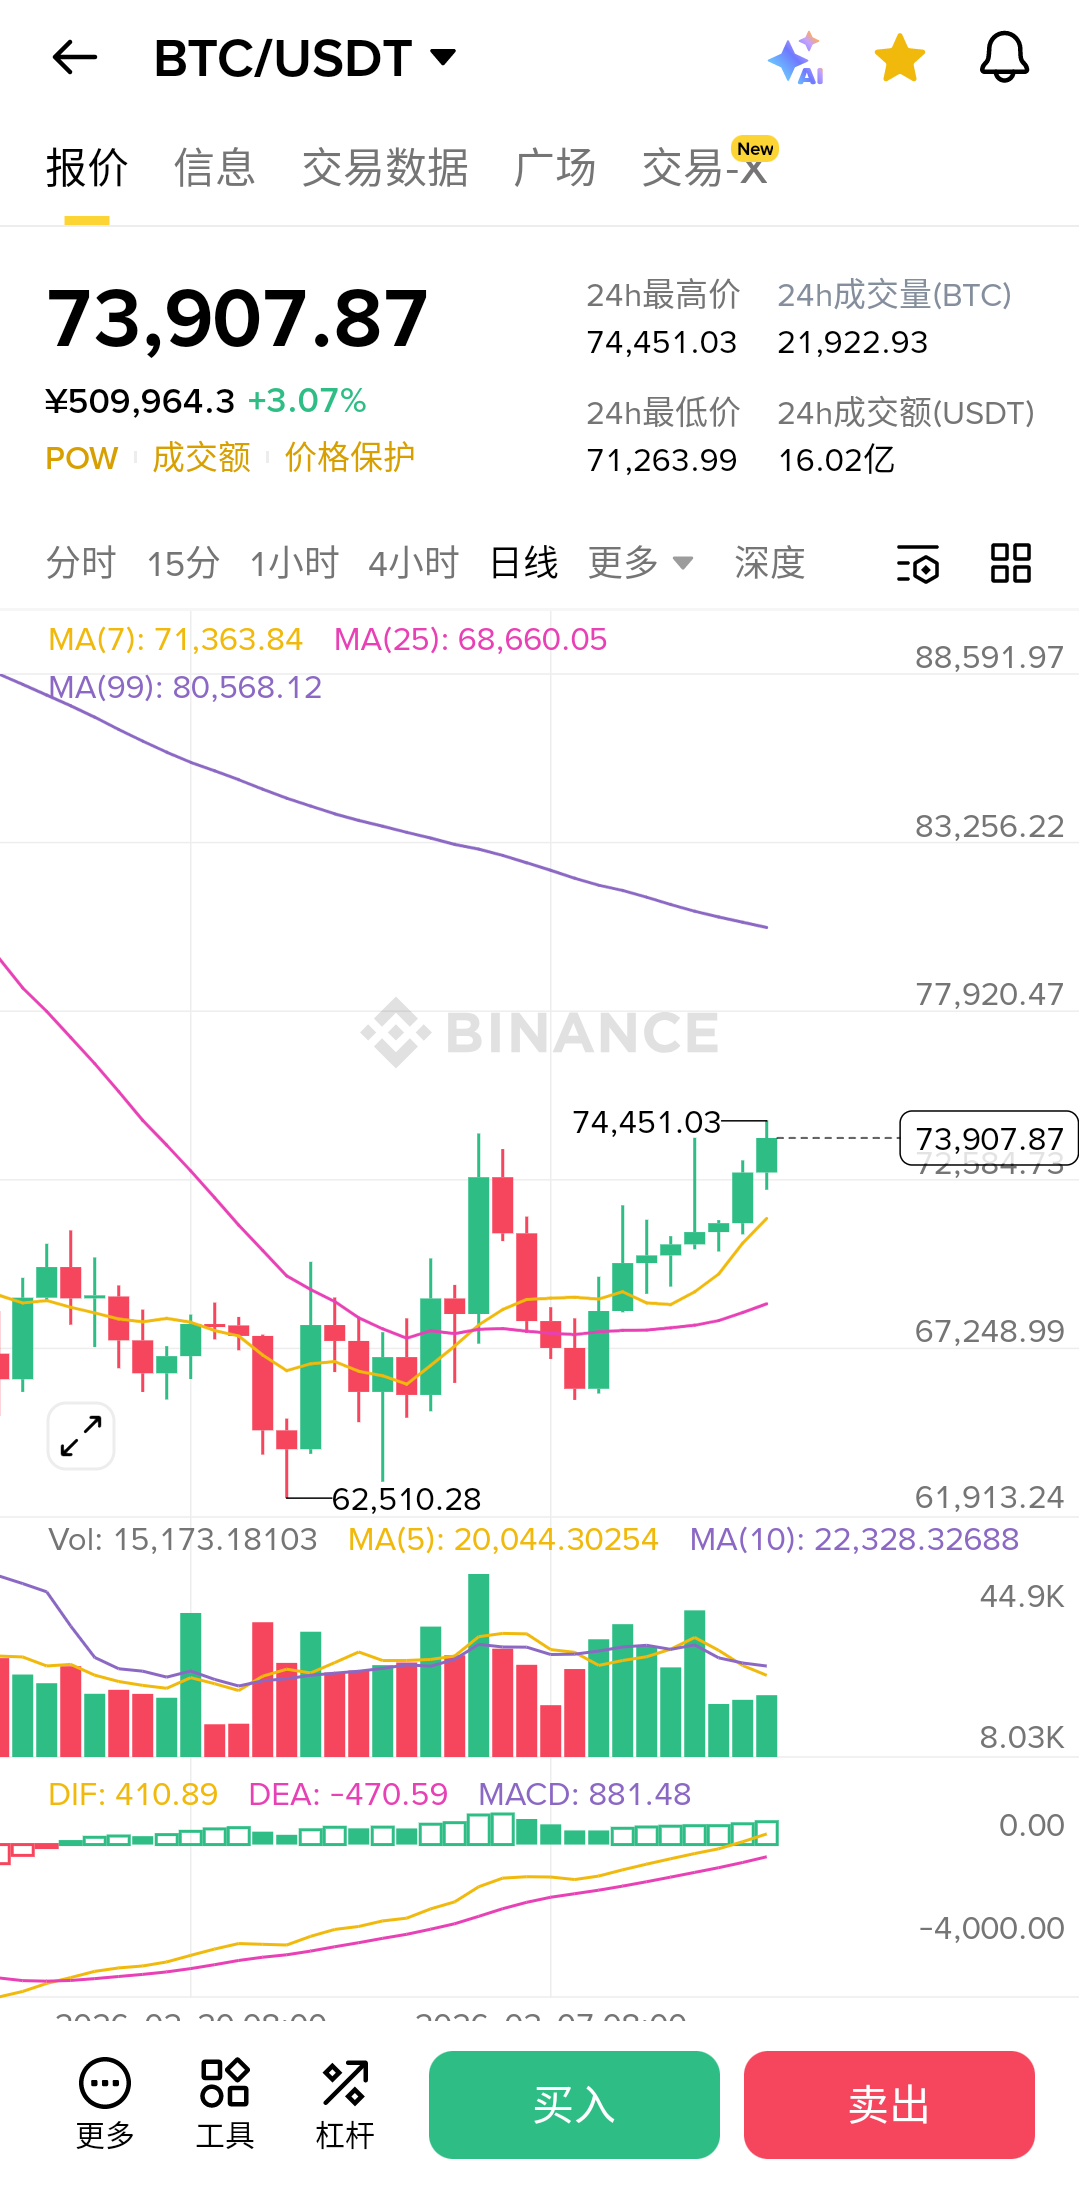Toggle the yellow favorite star

pyautogui.click(x=899, y=58)
